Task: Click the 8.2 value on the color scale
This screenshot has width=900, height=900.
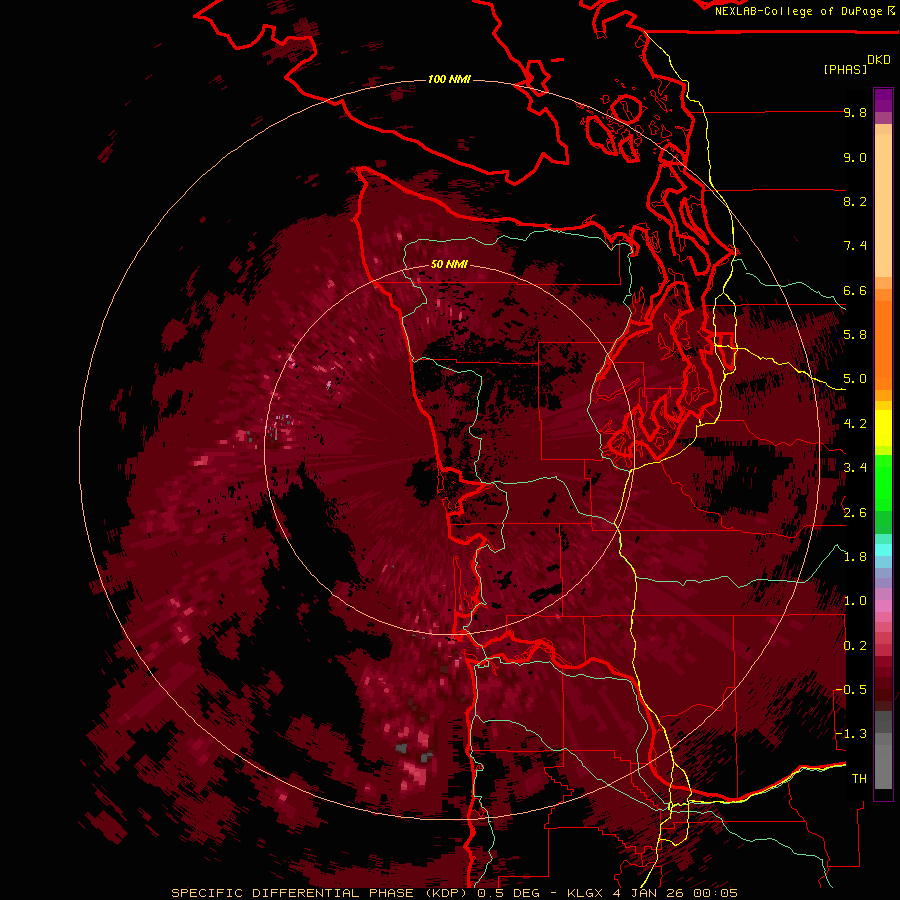Action: pyautogui.click(x=855, y=201)
